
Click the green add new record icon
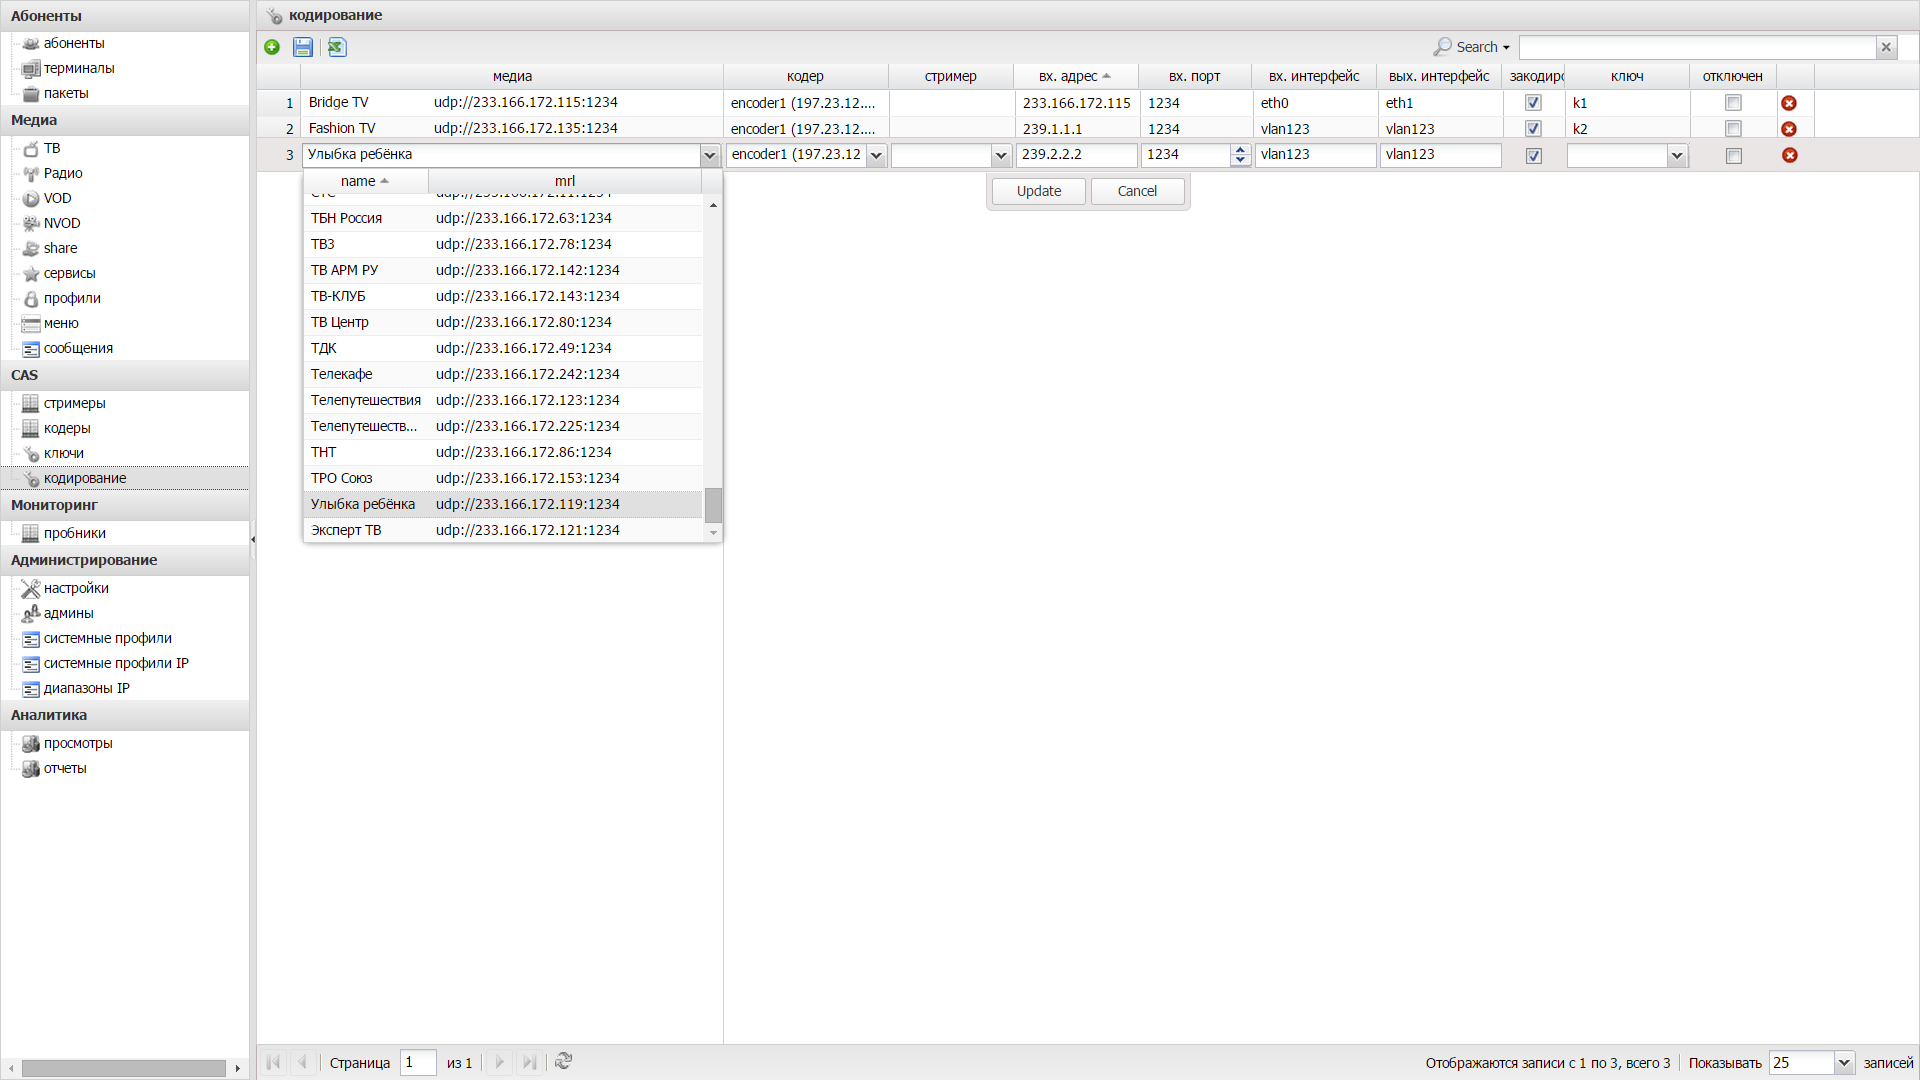click(x=272, y=46)
